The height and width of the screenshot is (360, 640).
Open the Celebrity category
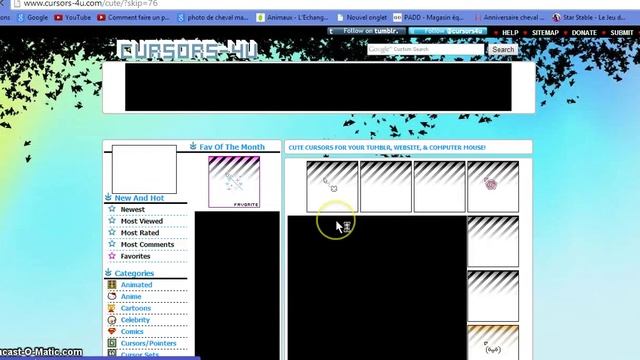pyautogui.click(x=135, y=320)
